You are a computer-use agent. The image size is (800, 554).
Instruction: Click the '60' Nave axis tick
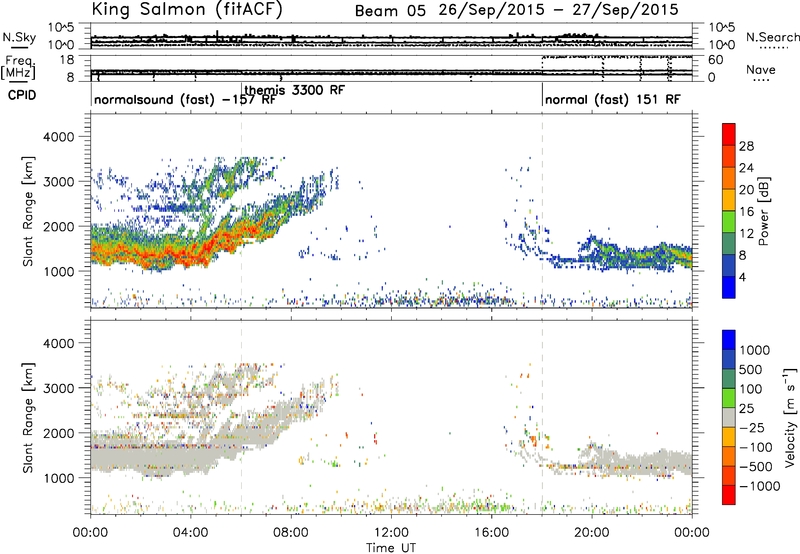tap(715, 60)
